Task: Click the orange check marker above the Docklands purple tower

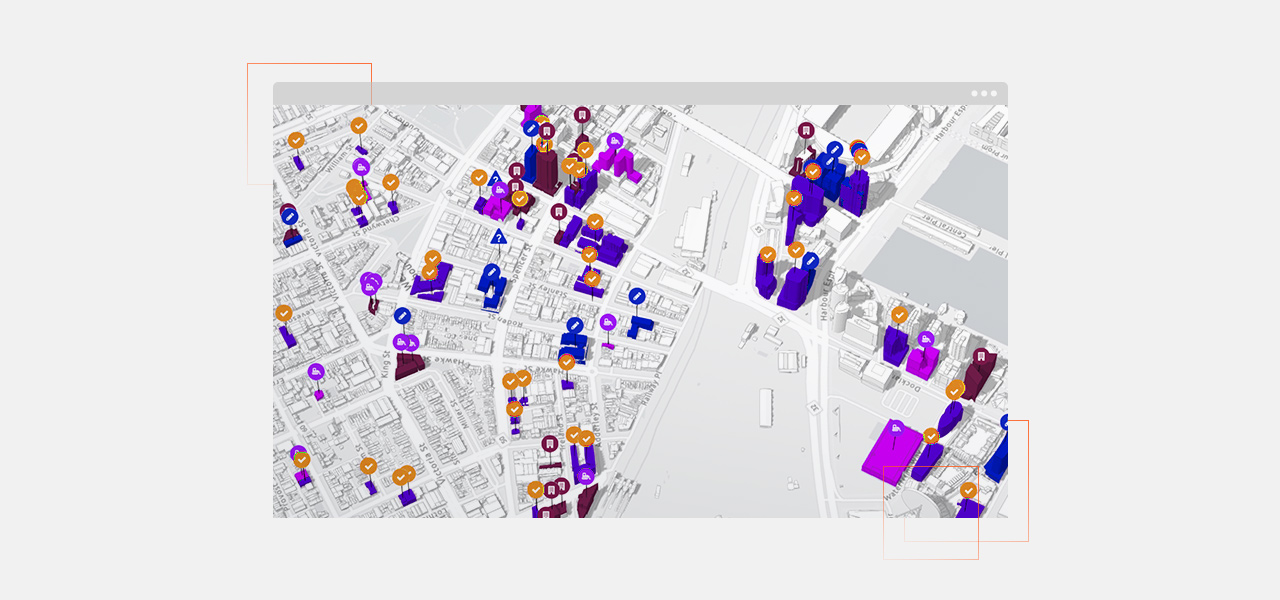Action: pyautogui.click(x=899, y=315)
